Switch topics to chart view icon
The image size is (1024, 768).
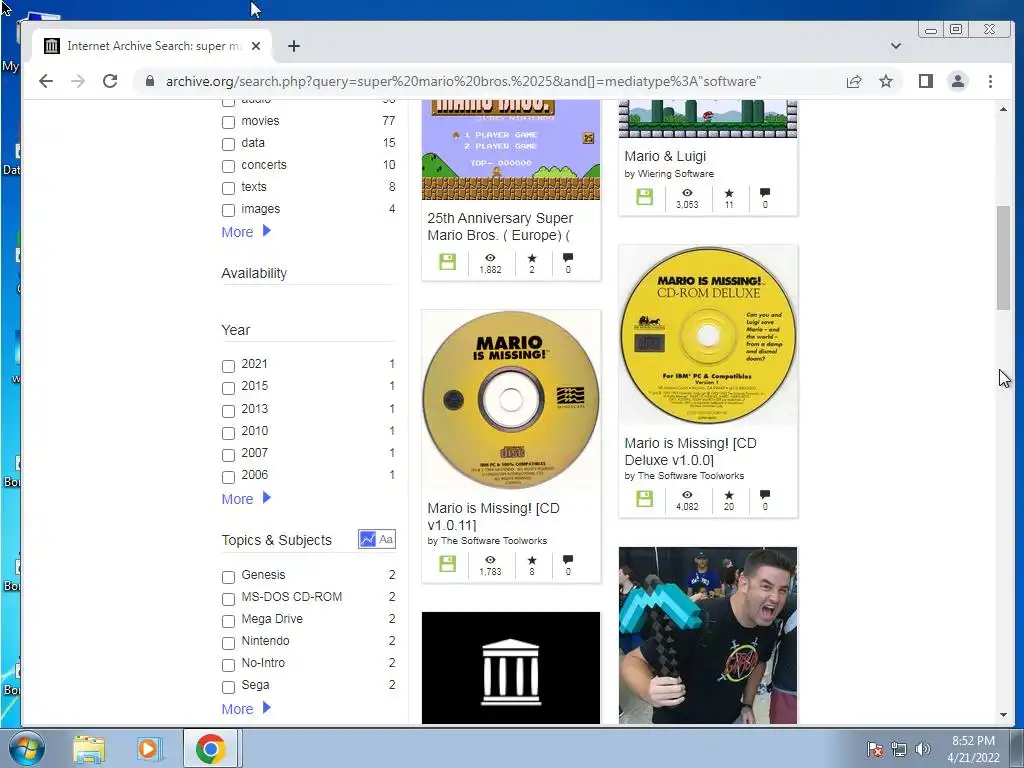click(368, 539)
